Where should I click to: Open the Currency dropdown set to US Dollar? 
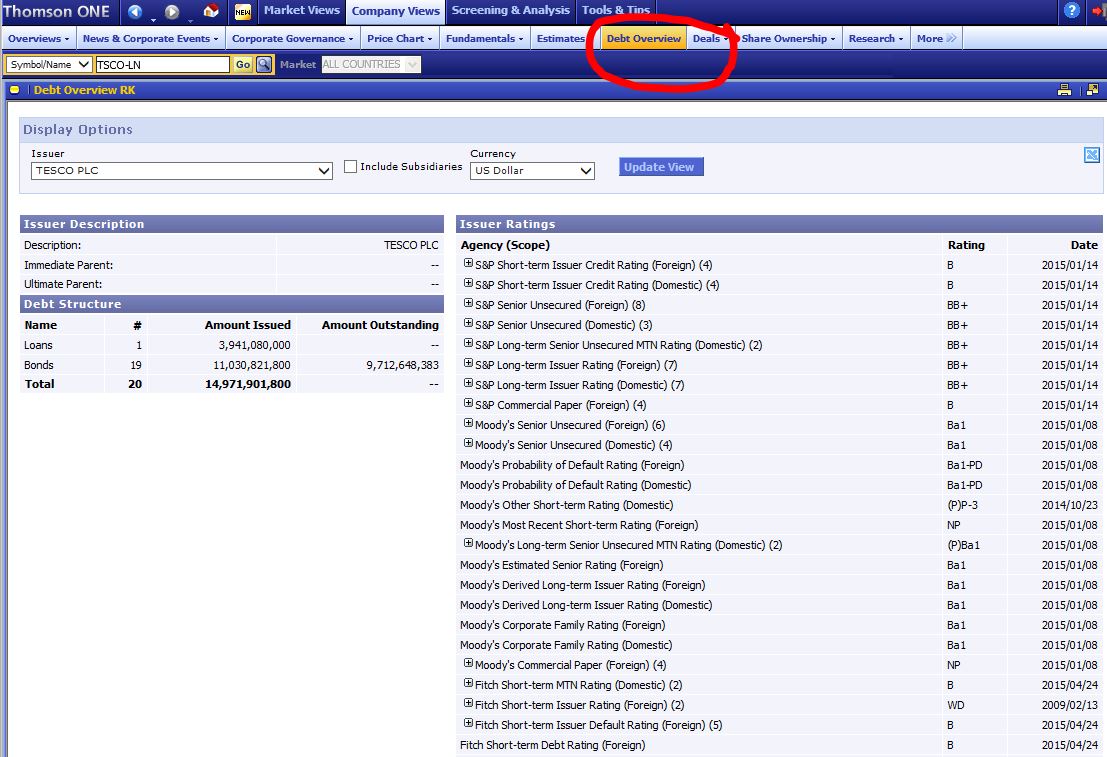[x=533, y=171]
